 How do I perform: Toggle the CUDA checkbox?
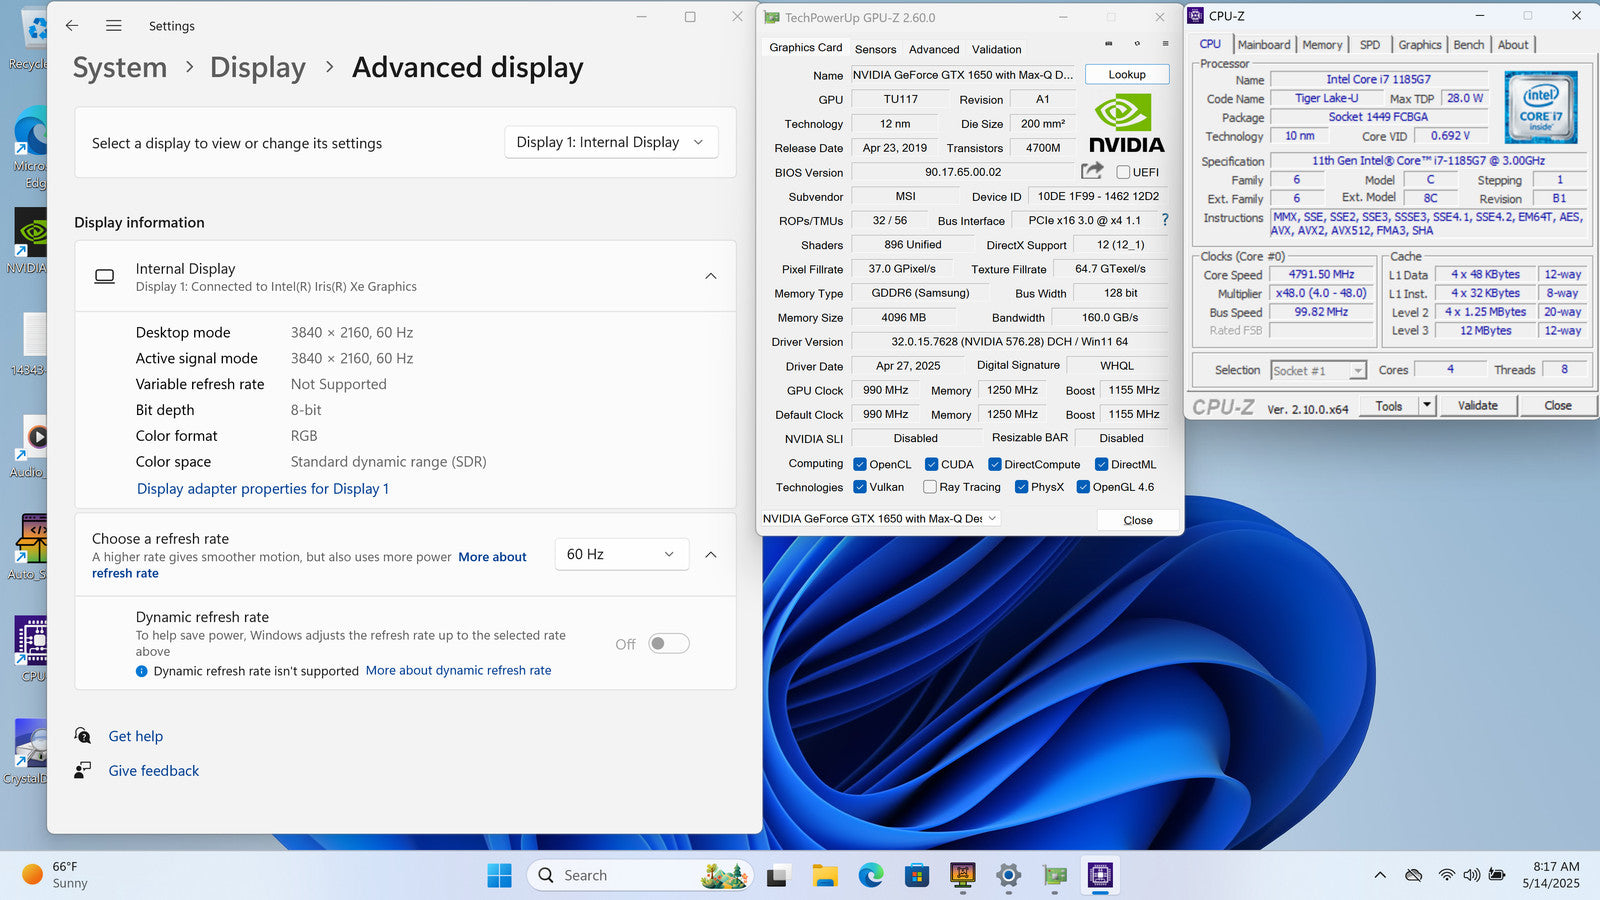pyautogui.click(x=931, y=464)
